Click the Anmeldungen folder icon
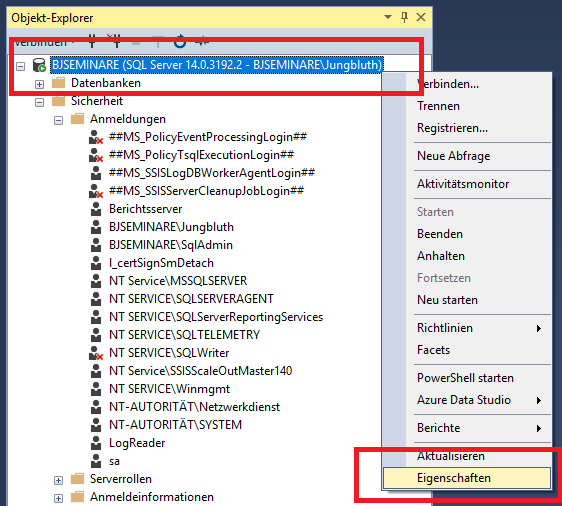562x506 pixels. [77, 119]
